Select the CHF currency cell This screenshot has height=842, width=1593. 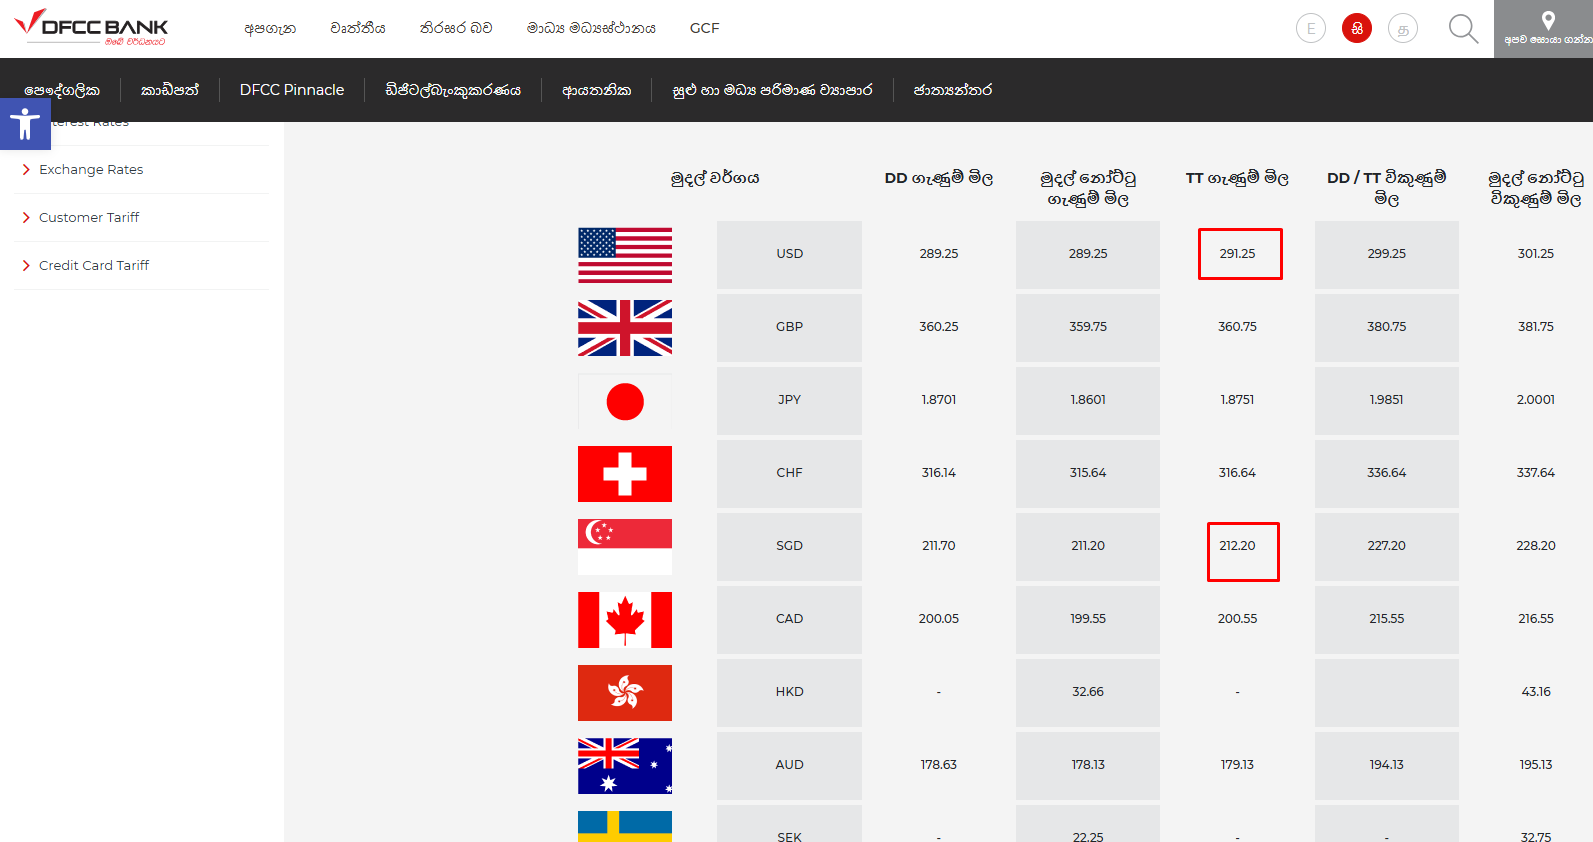[789, 473]
